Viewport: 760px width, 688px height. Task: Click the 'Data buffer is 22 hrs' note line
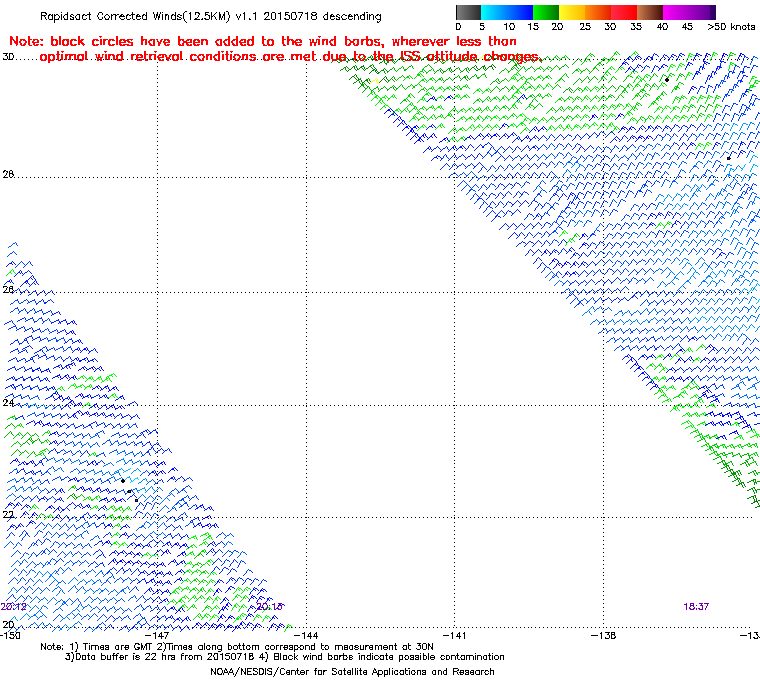pos(285,657)
